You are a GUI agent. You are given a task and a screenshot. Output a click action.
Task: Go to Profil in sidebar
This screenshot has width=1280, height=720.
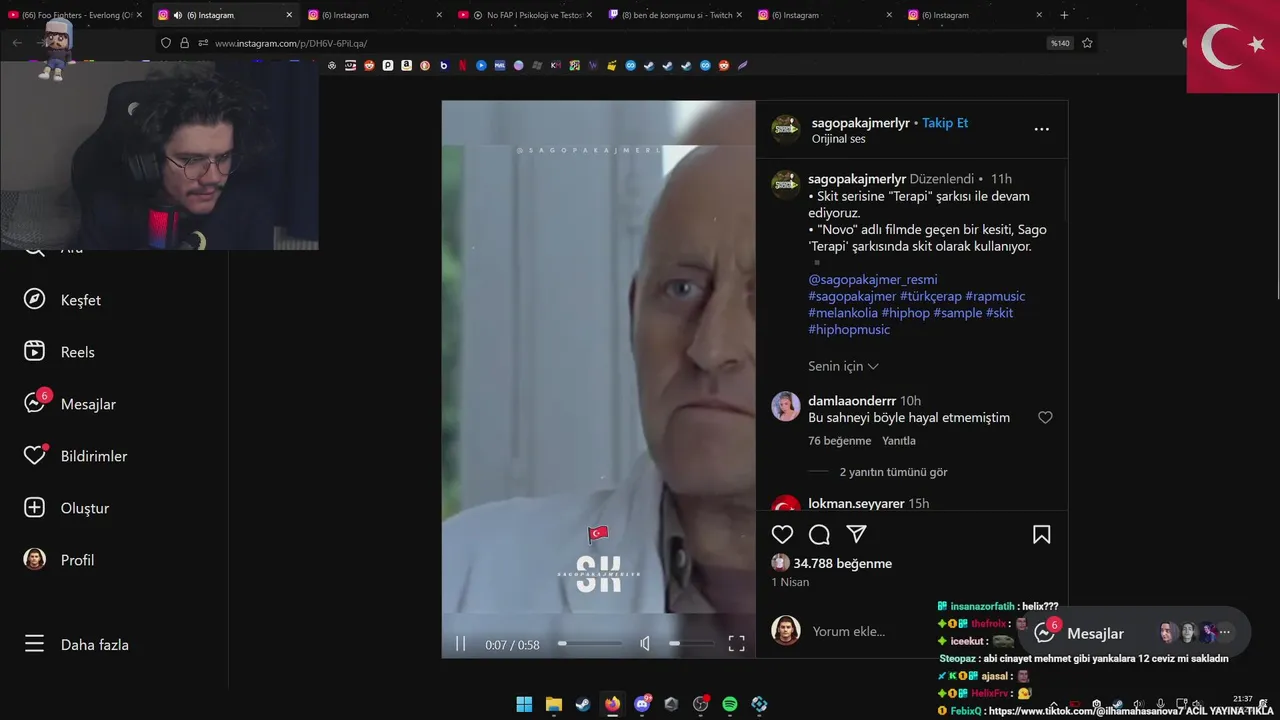(x=60, y=560)
